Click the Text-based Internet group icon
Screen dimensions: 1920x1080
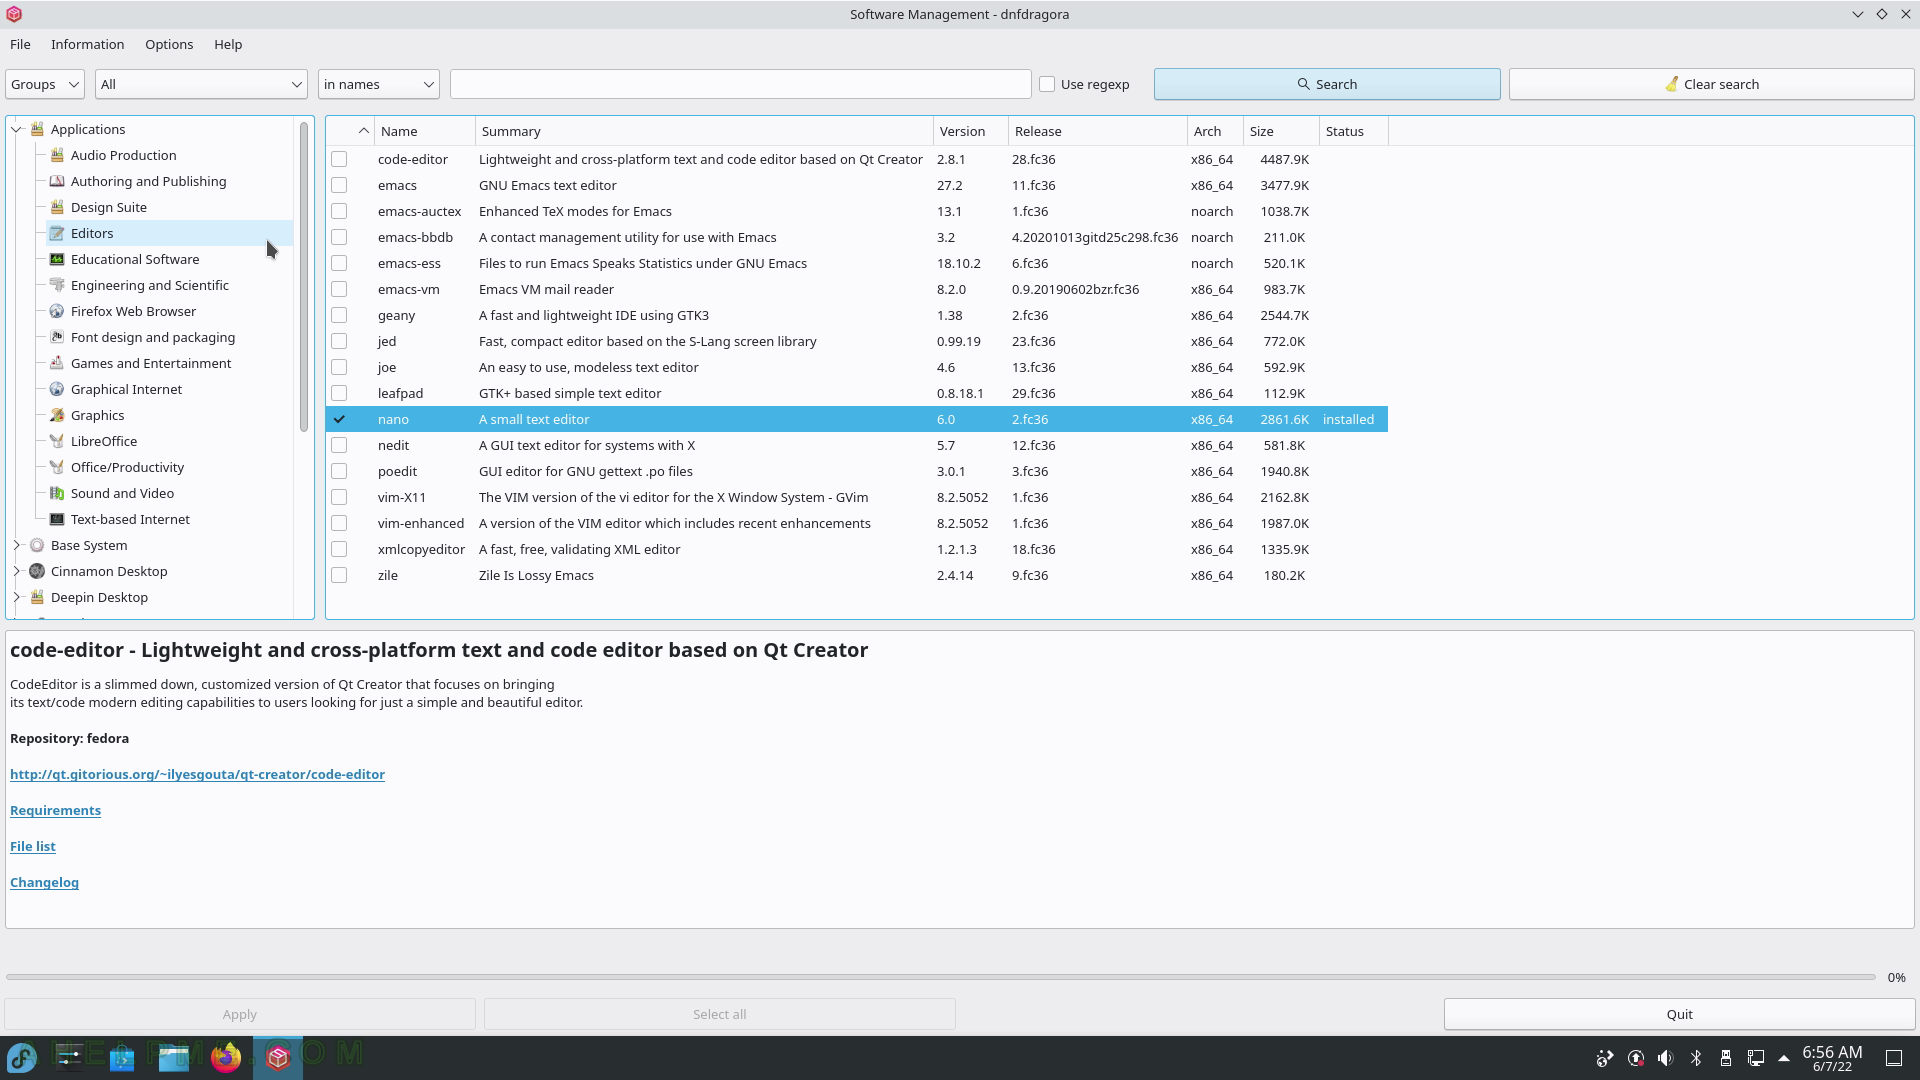[x=57, y=519]
